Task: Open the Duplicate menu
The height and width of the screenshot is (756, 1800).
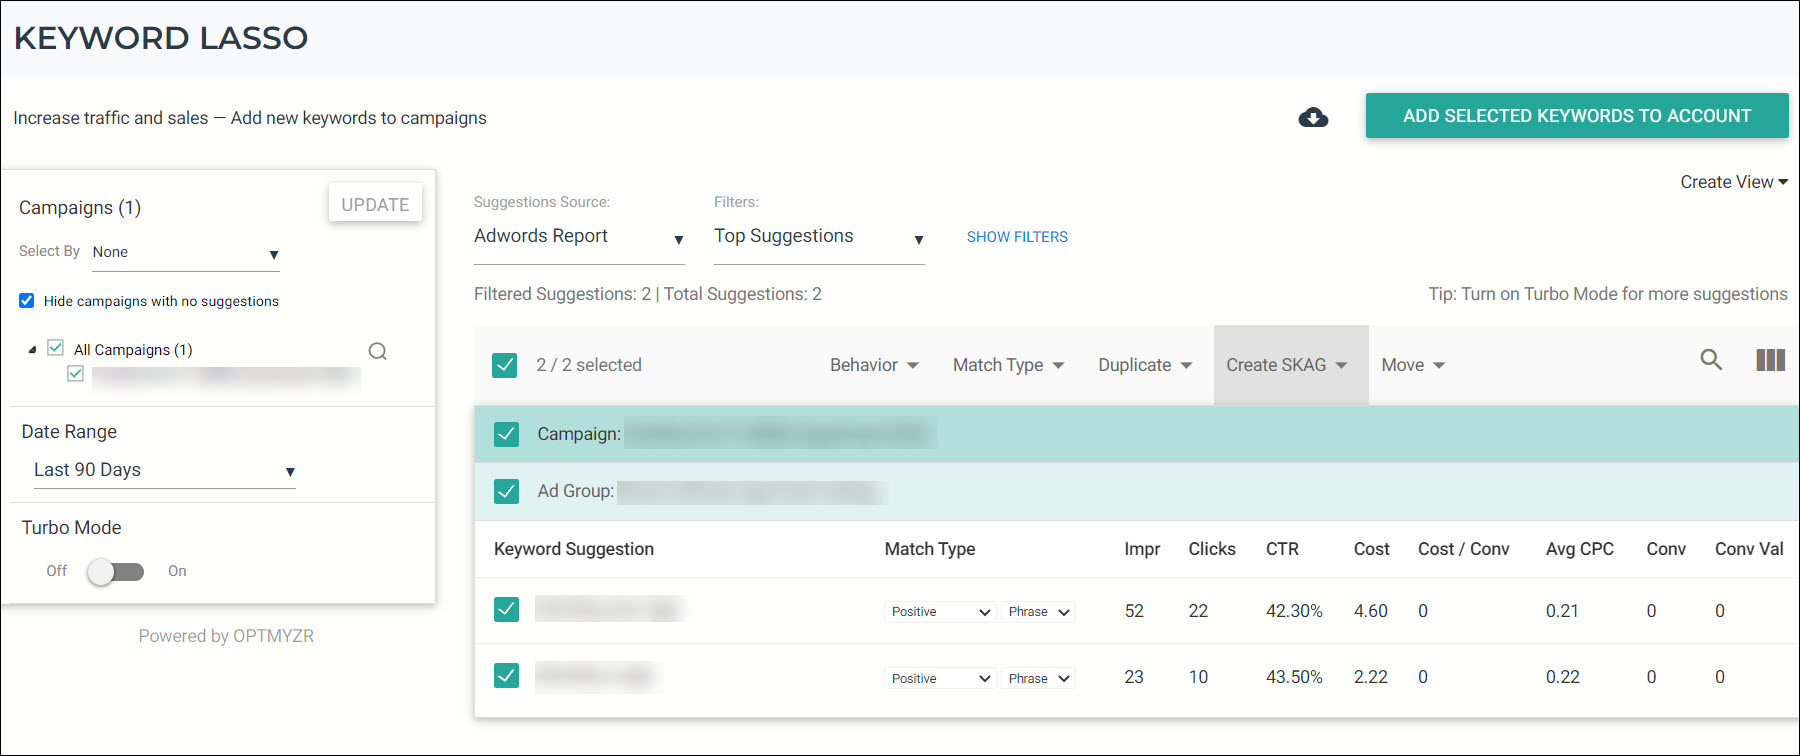Action: tap(1145, 365)
